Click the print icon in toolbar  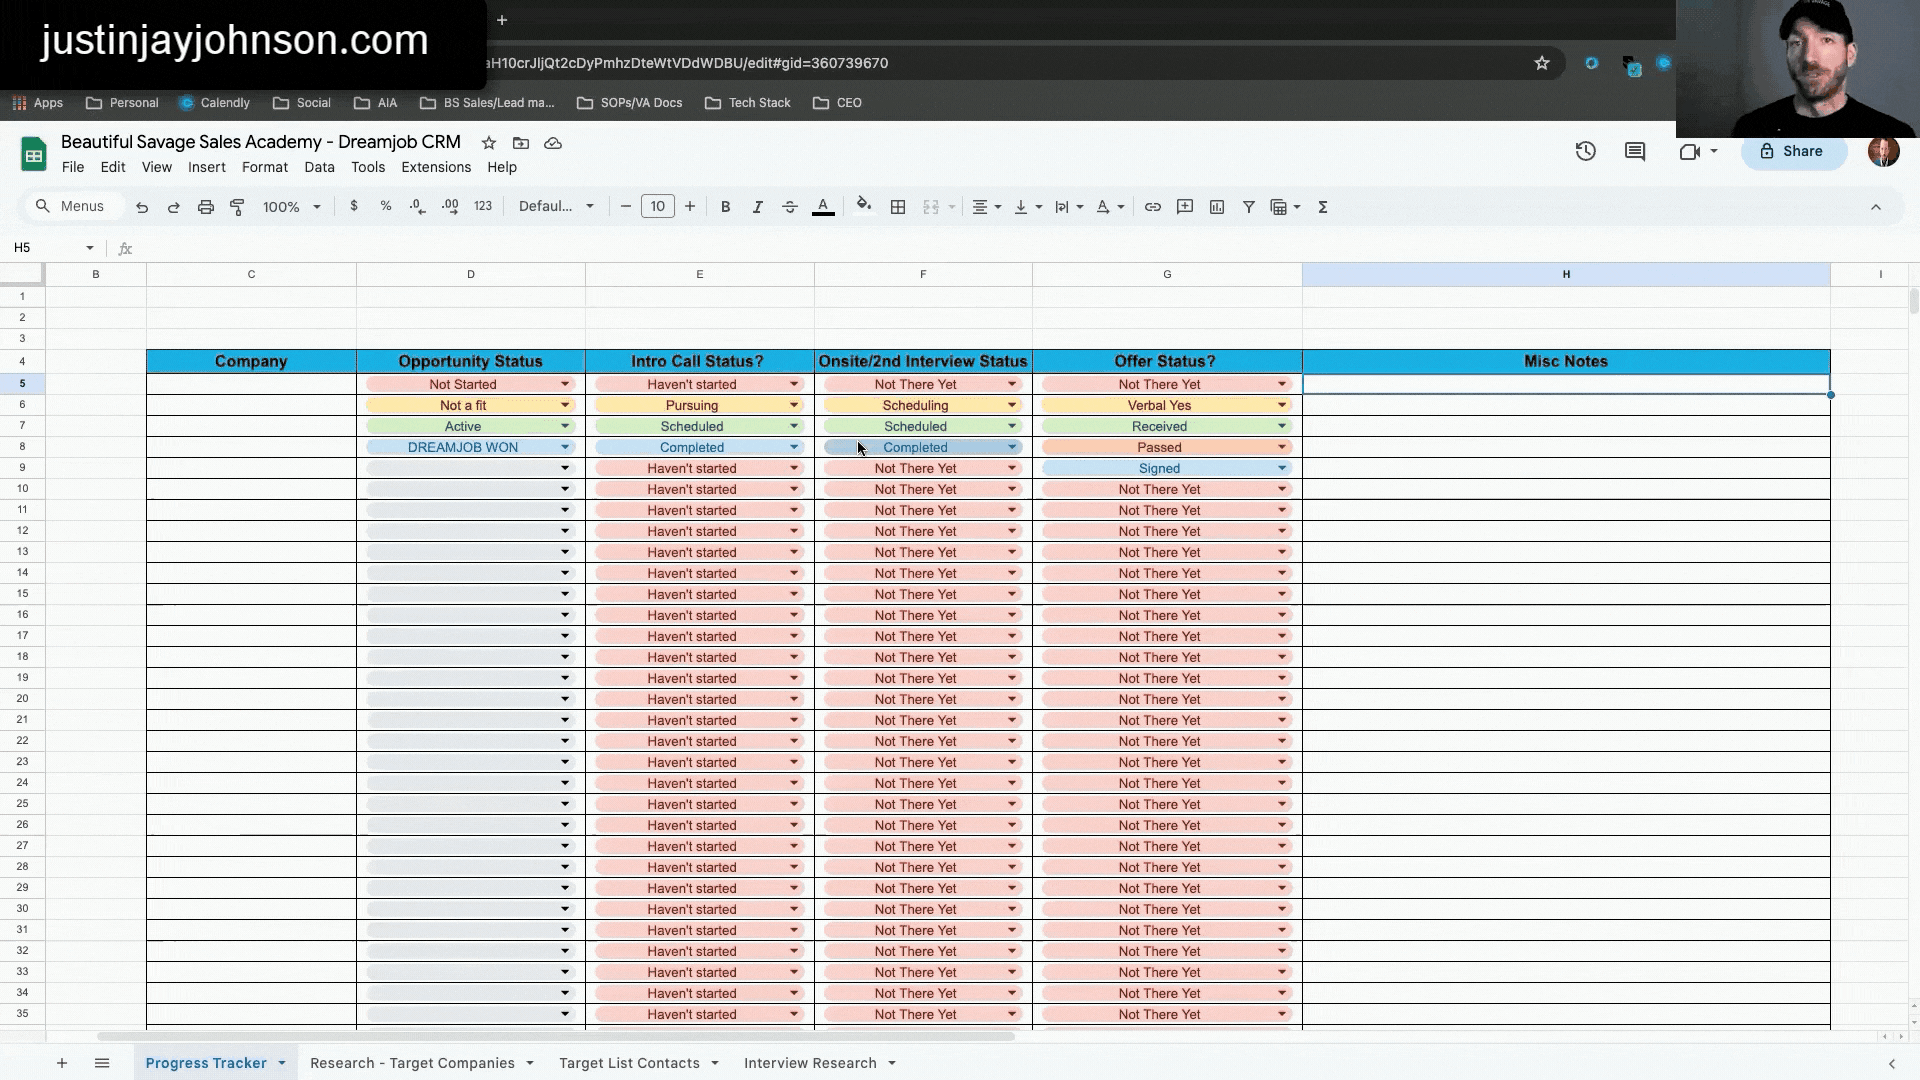(x=205, y=207)
